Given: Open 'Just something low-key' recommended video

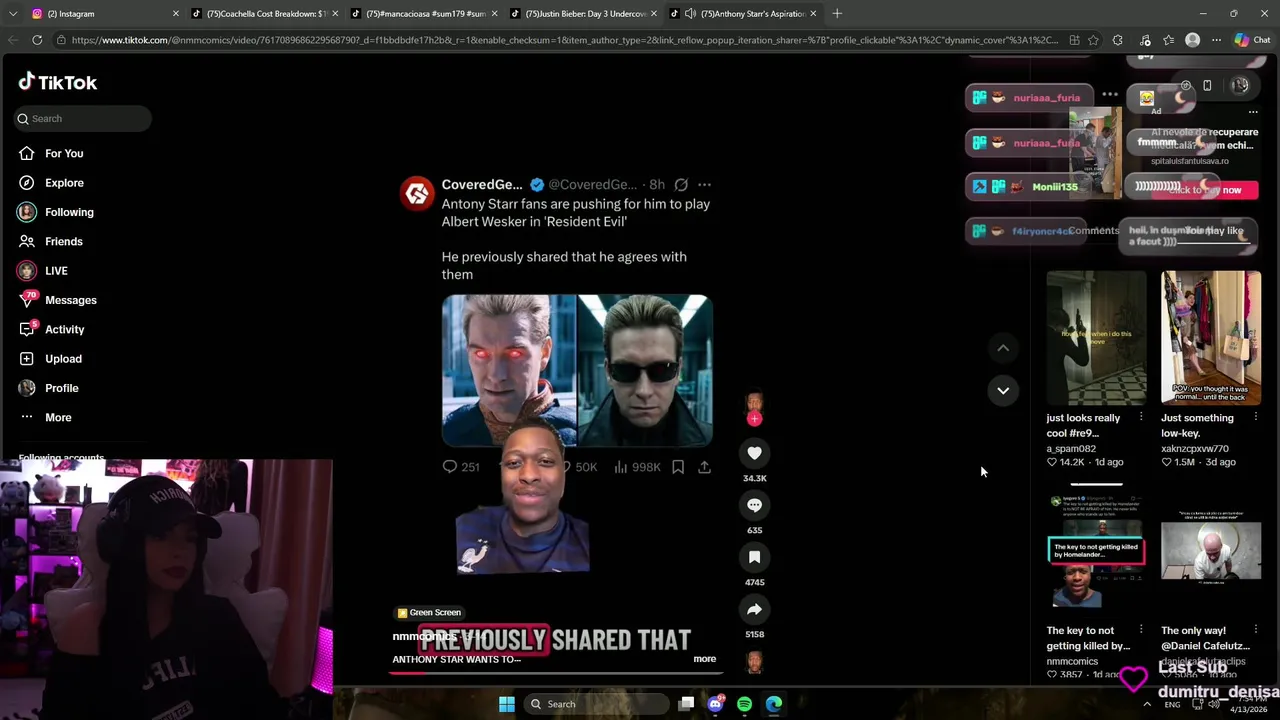Looking at the screenshot, I should click(x=1210, y=337).
